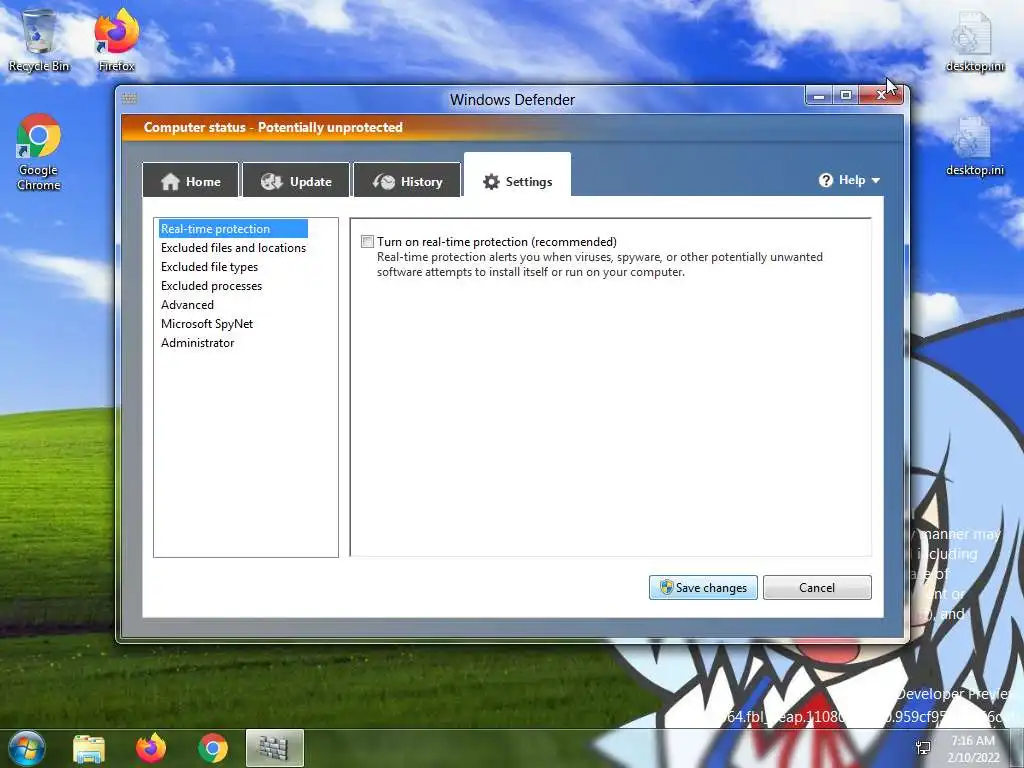Open the taskbar clock showing 7:16 AM
Viewport: 1024px width, 768px height.
[x=973, y=749]
